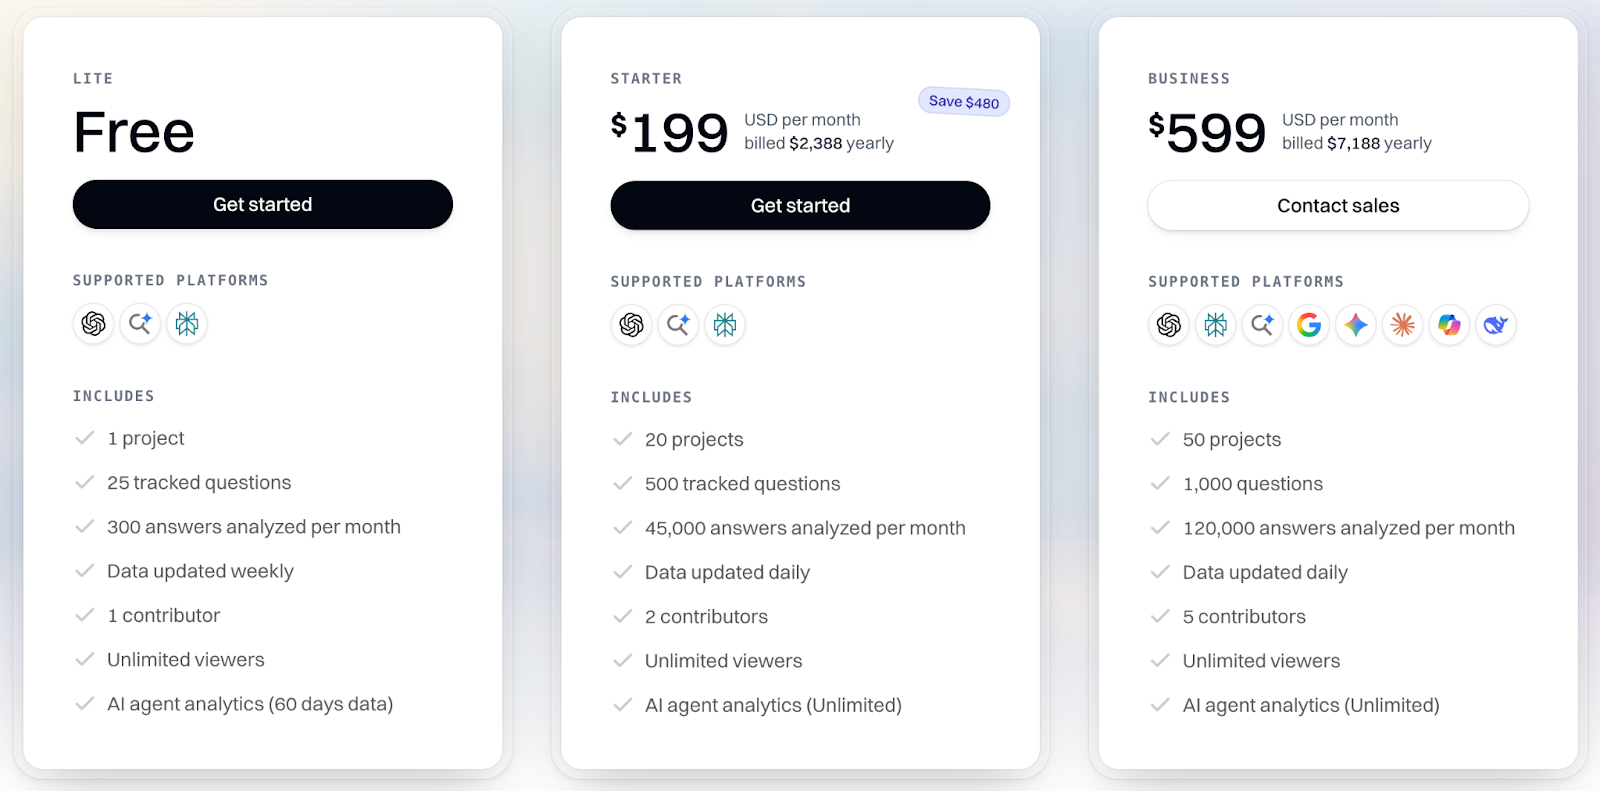Click the Claude starburst icon in Business plan
1600x791 pixels.
click(1403, 325)
